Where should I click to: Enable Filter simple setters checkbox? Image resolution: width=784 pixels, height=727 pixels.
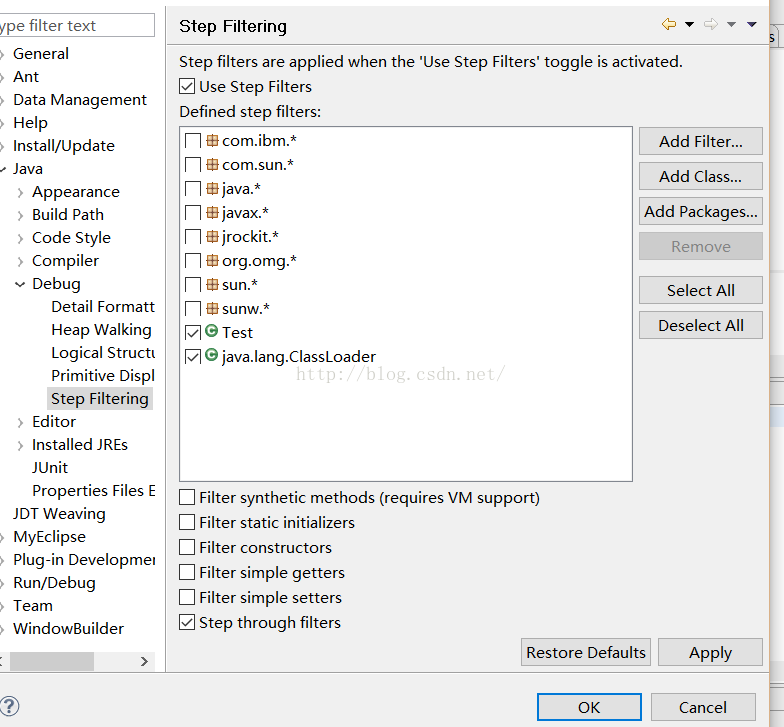click(x=187, y=598)
